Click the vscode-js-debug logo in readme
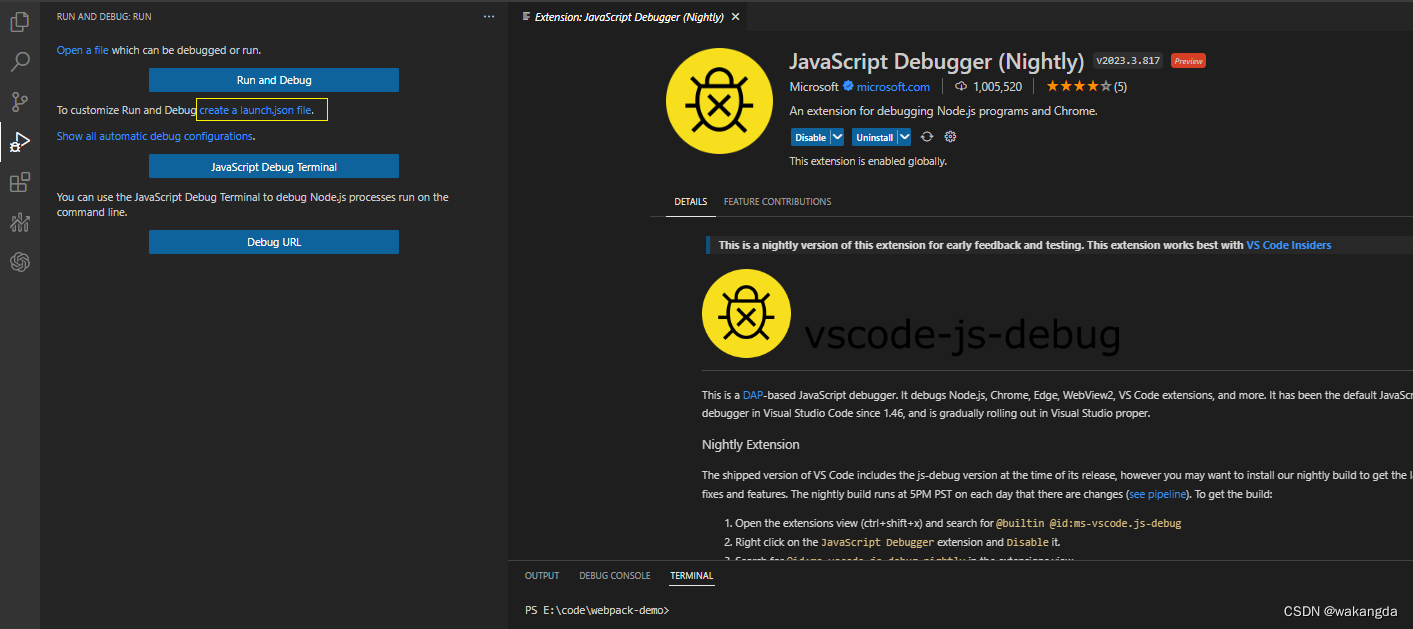The image size is (1413, 629). 746,313
